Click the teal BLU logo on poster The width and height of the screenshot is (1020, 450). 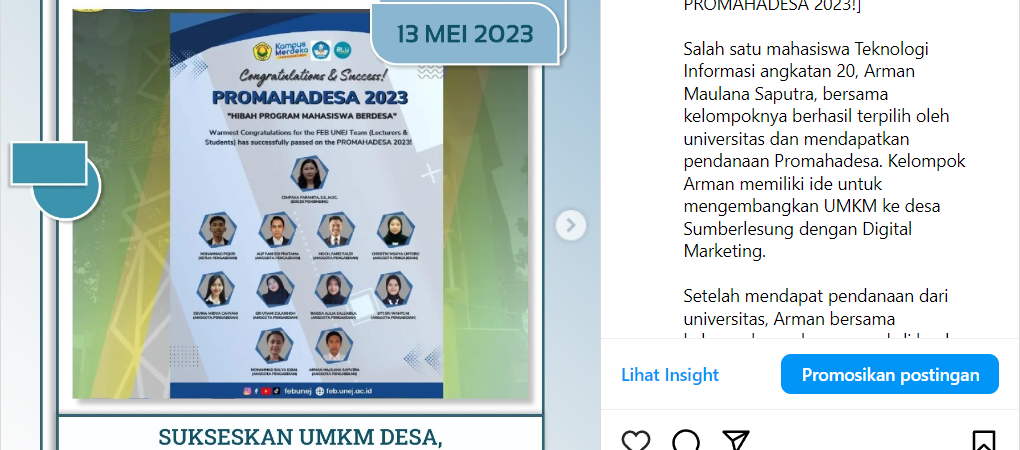pyautogui.click(x=342, y=50)
